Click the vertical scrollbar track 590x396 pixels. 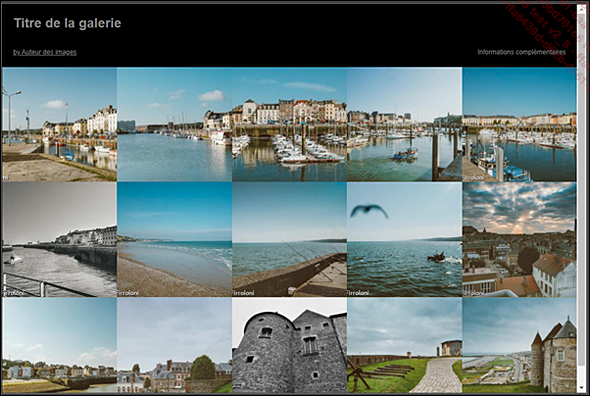coord(582,198)
